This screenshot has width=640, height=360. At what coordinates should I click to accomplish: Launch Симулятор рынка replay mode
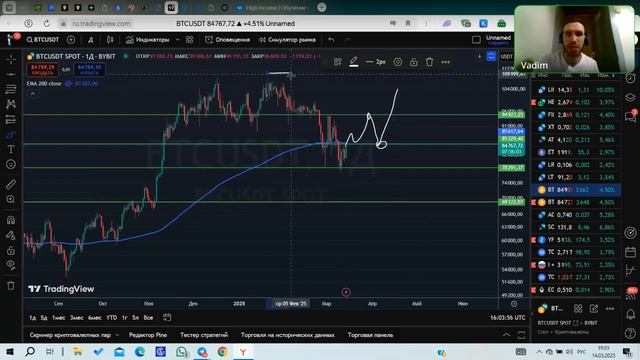pyautogui.click(x=287, y=40)
